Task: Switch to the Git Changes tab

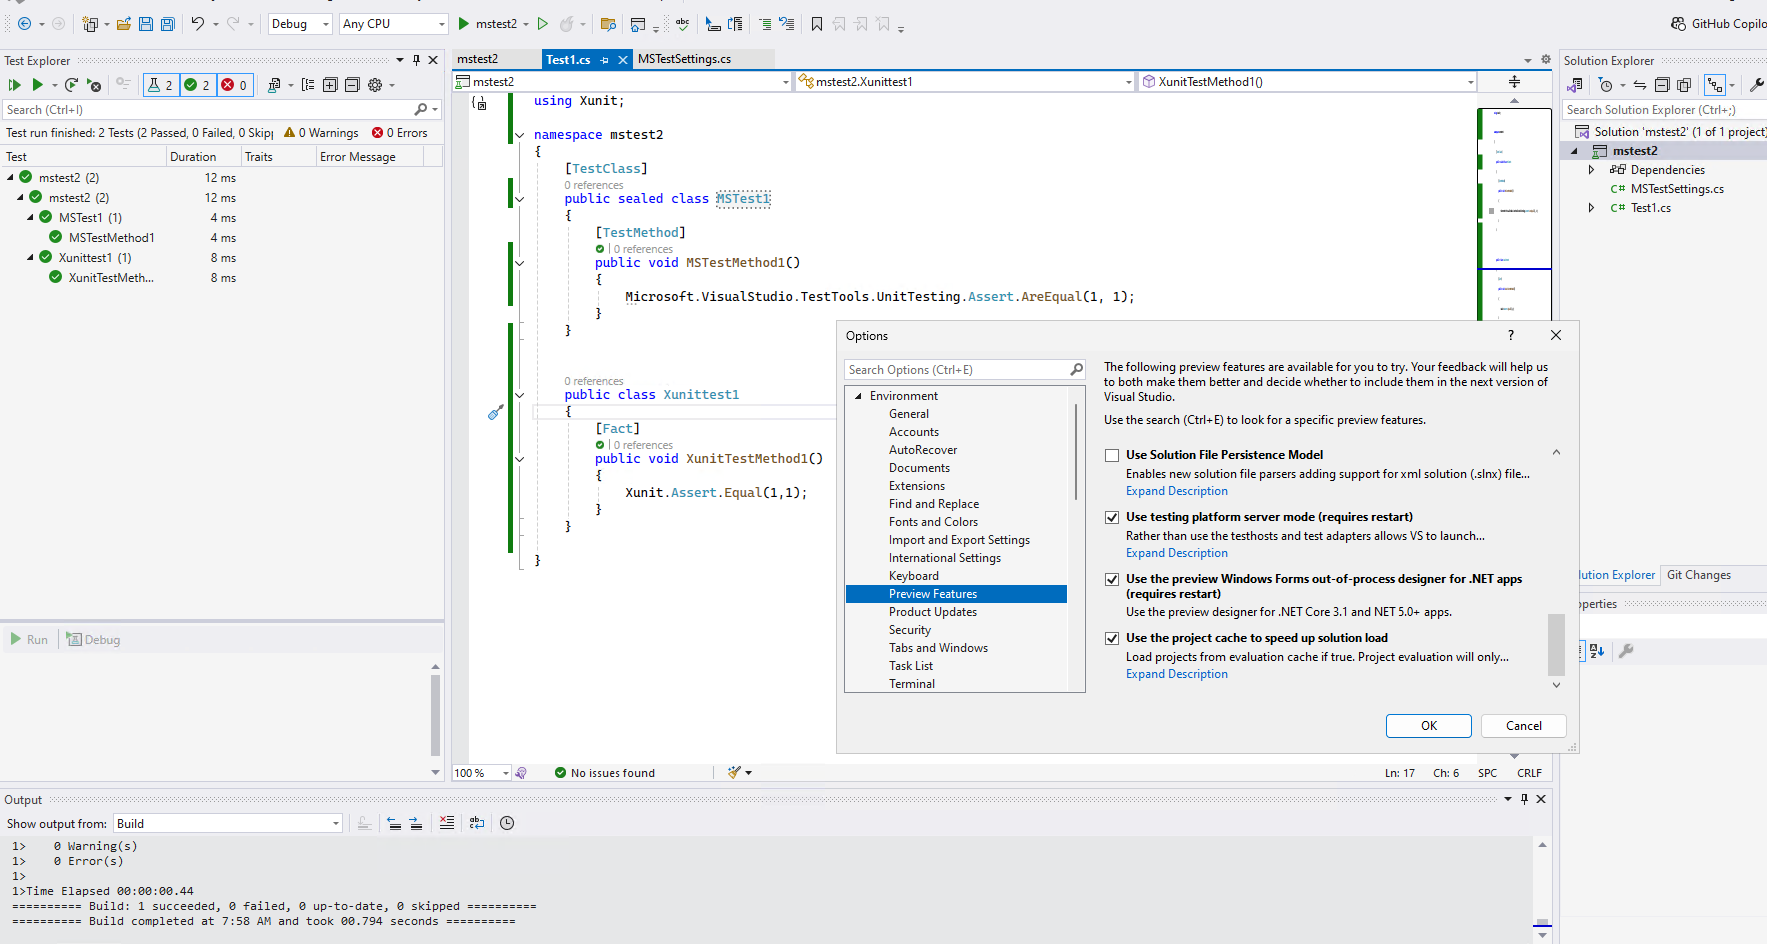Action: [x=1698, y=575]
